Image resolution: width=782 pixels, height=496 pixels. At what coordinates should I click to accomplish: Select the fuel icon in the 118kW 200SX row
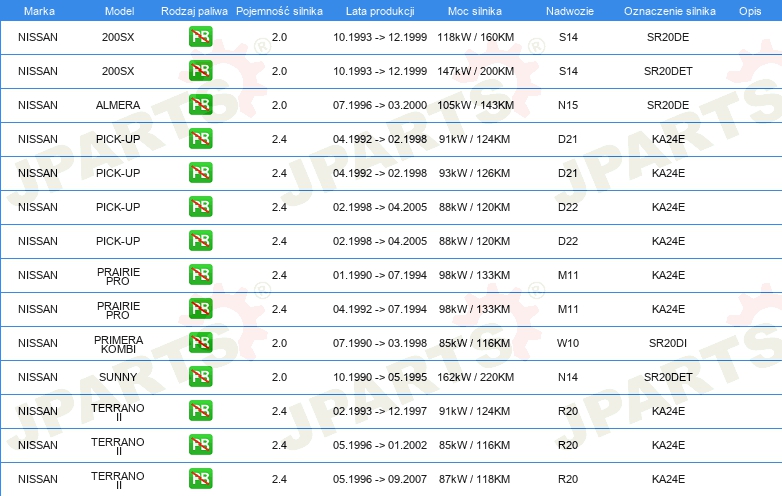(x=200, y=37)
